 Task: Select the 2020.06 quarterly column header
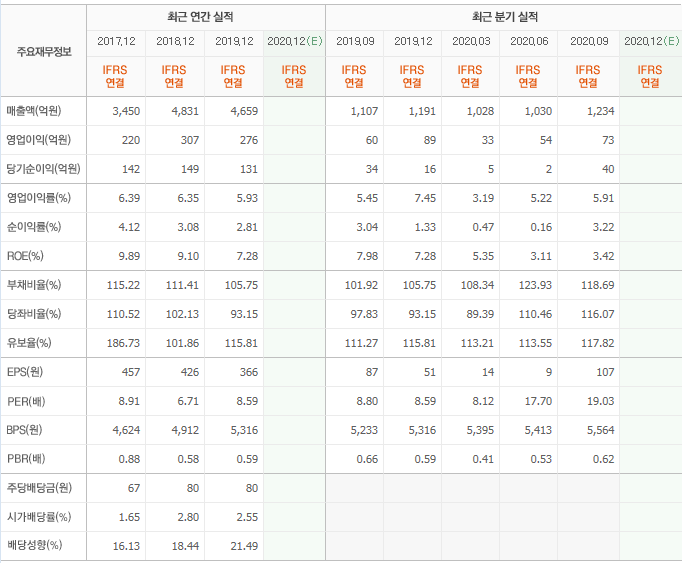click(x=529, y=41)
